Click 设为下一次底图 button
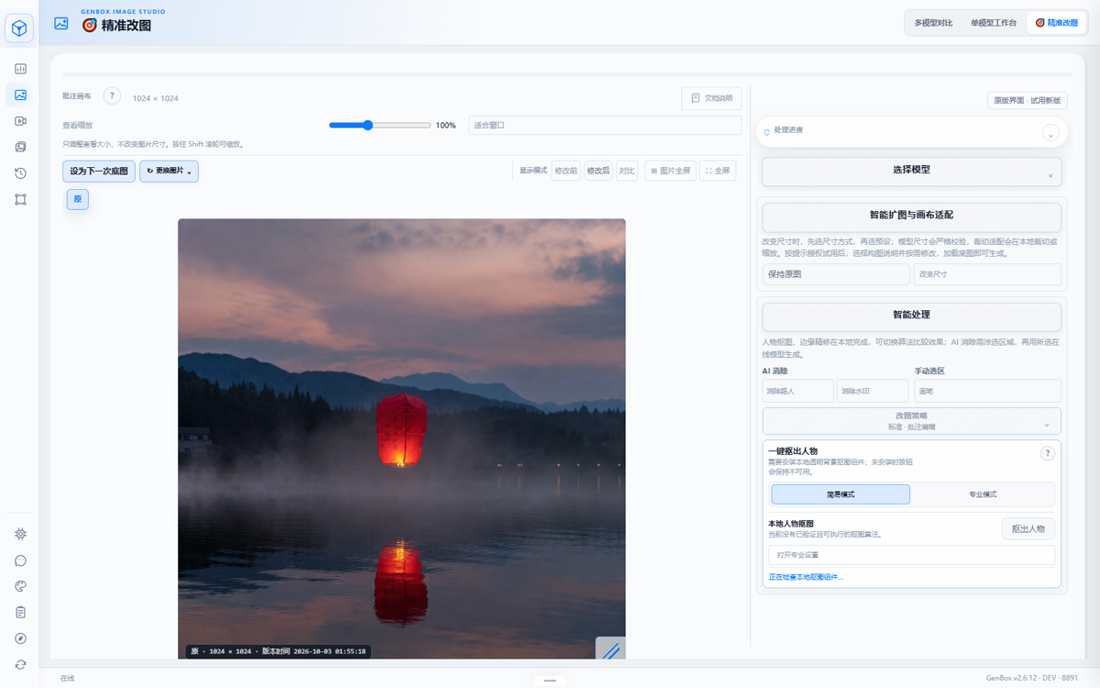This screenshot has height=688, width=1100. (99, 171)
